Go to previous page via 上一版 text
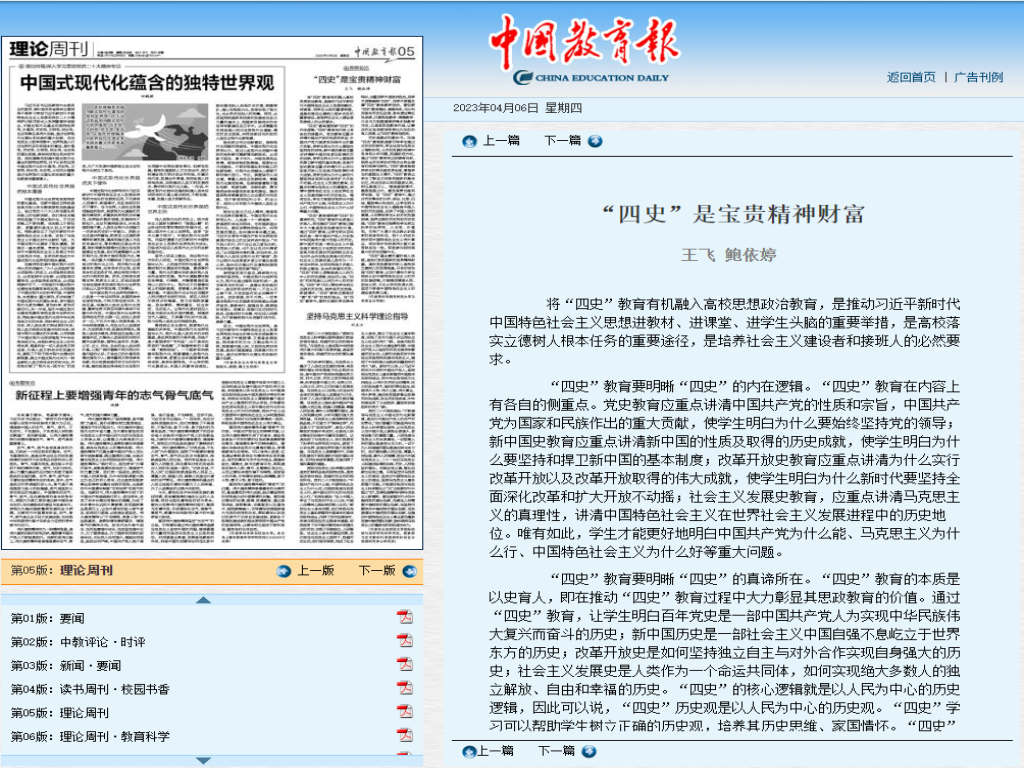Image resolution: width=1024 pixels, height=768 pixels. pyautogui.click(x=315, y=571)
